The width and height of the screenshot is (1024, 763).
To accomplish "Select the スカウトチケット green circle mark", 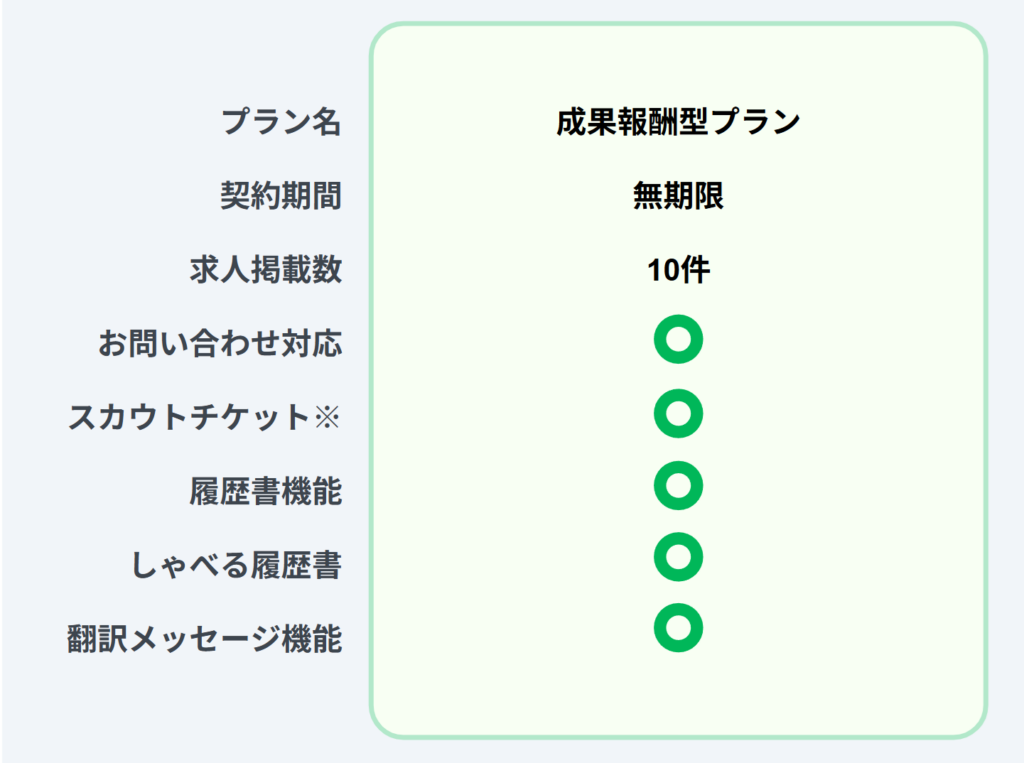I will click(x=678, y=414).
